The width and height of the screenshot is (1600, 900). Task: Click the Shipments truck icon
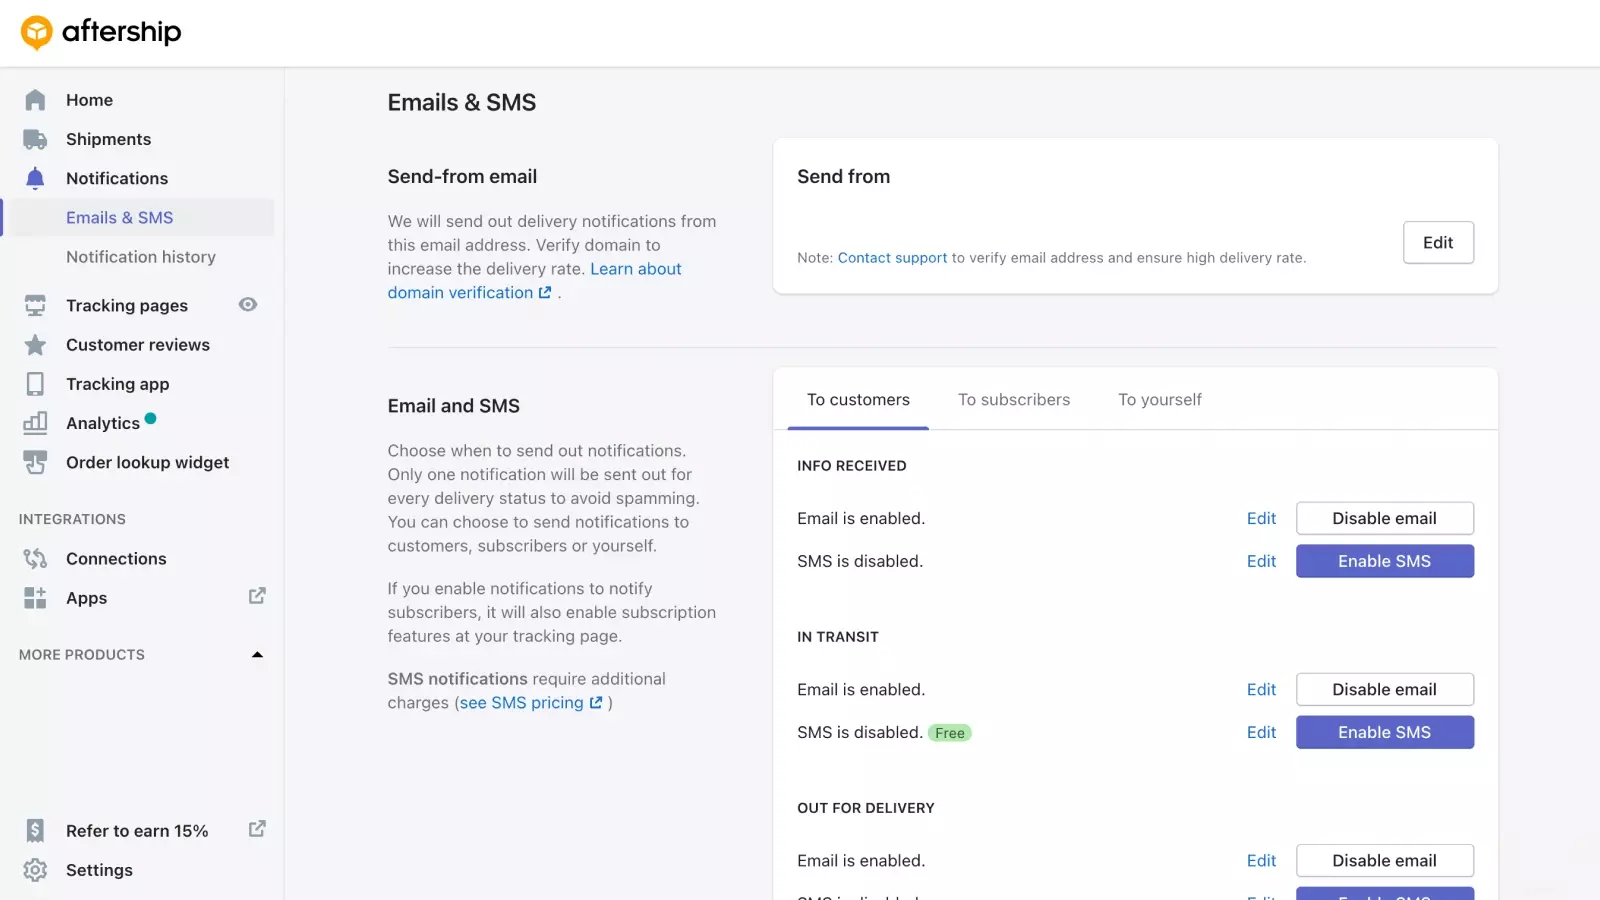[35, 139]
